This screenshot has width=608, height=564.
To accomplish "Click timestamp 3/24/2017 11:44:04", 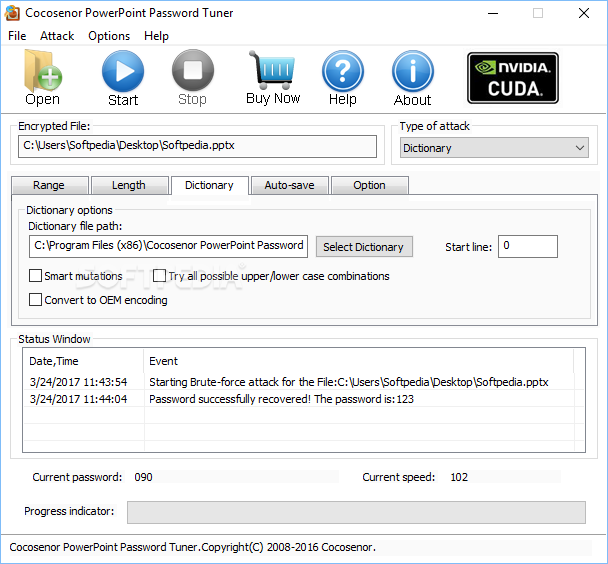I will coord(78,399).
